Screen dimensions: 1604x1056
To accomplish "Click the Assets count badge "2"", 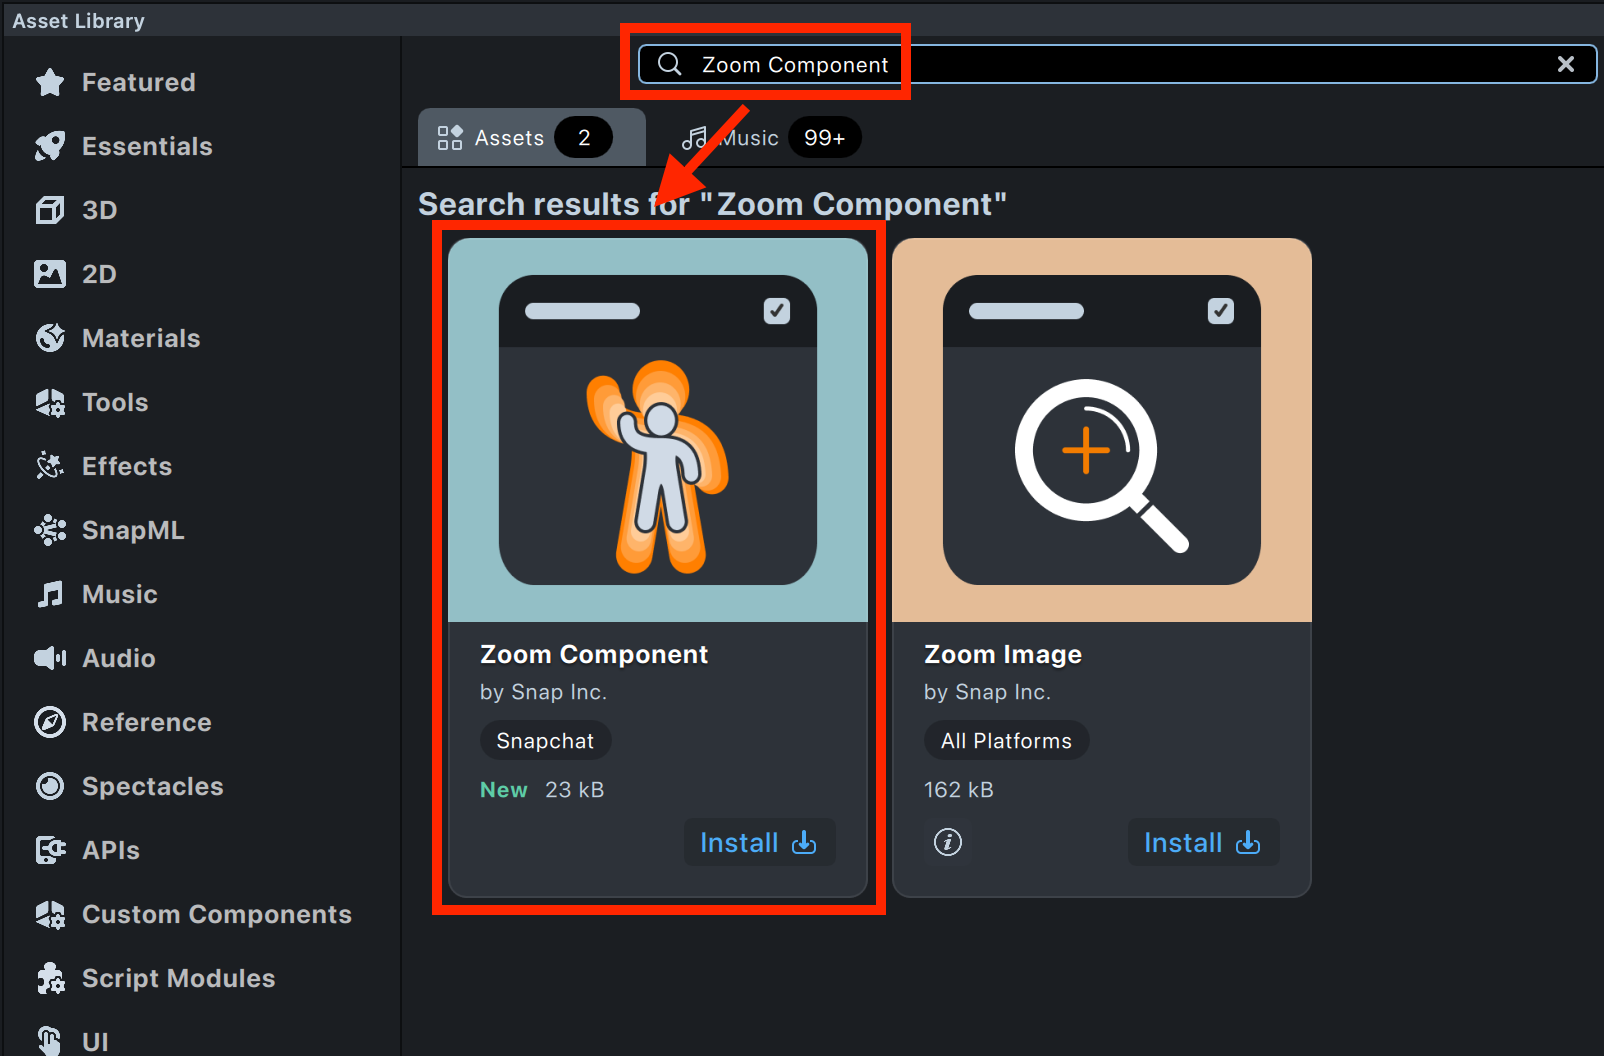I will [x=584, y=138].
